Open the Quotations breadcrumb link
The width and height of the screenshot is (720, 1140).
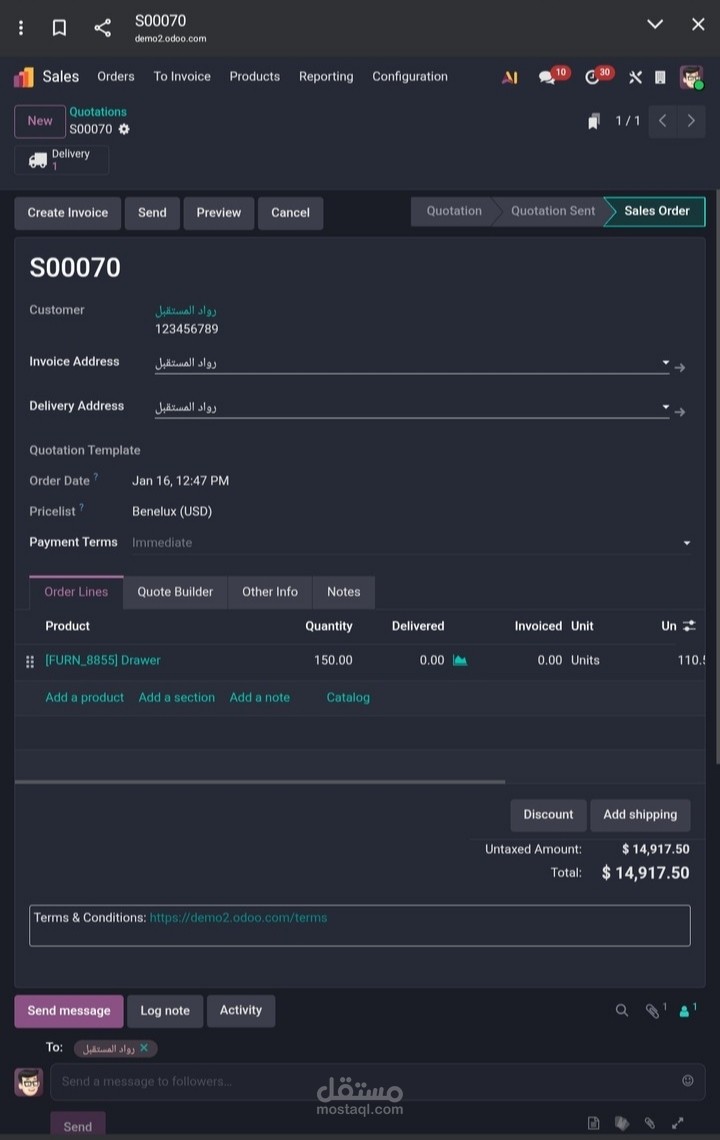pos(98,112)
